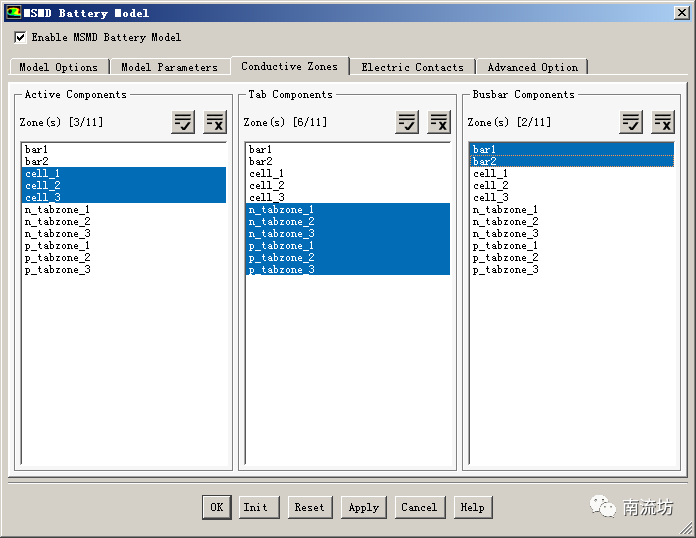Click the Init button
Screen dimensions: 696x538
(255, 507)
